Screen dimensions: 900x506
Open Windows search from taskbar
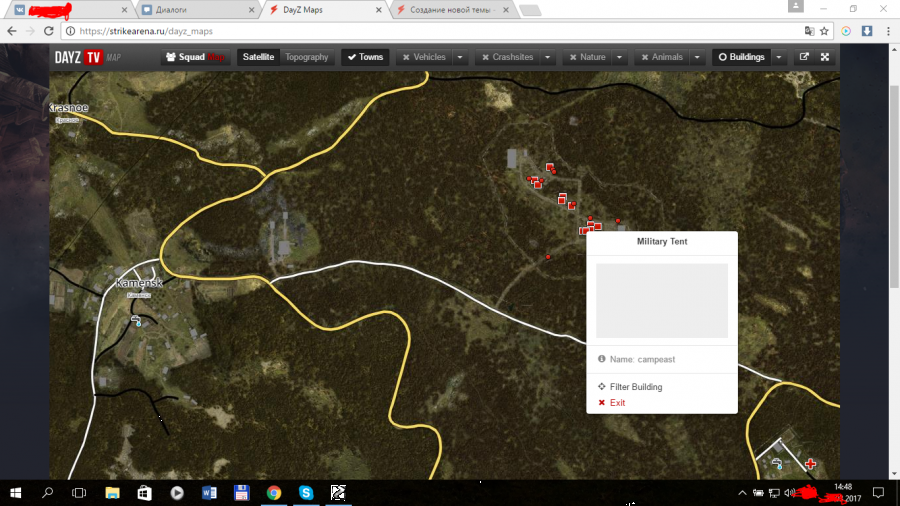click(x=48, y=493)
